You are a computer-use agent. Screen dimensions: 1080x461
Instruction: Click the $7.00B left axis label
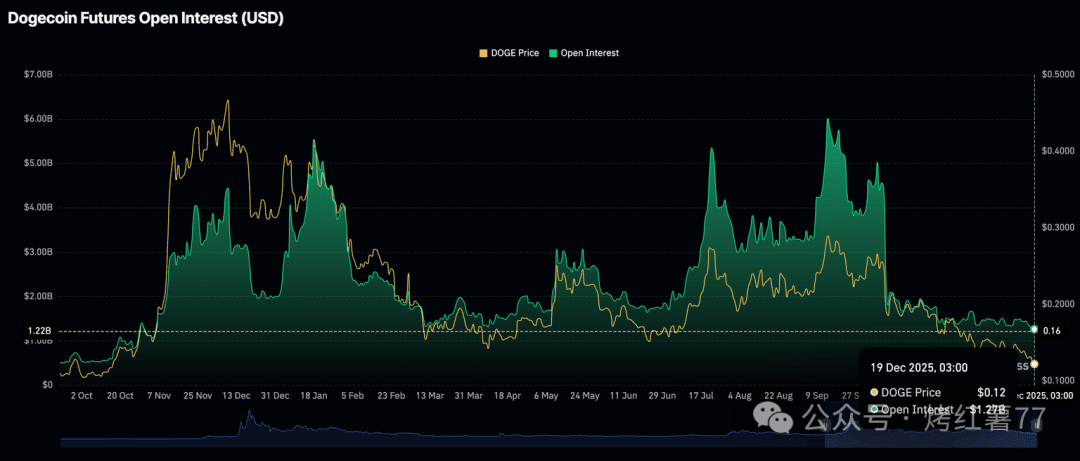(x=37, y=75)
